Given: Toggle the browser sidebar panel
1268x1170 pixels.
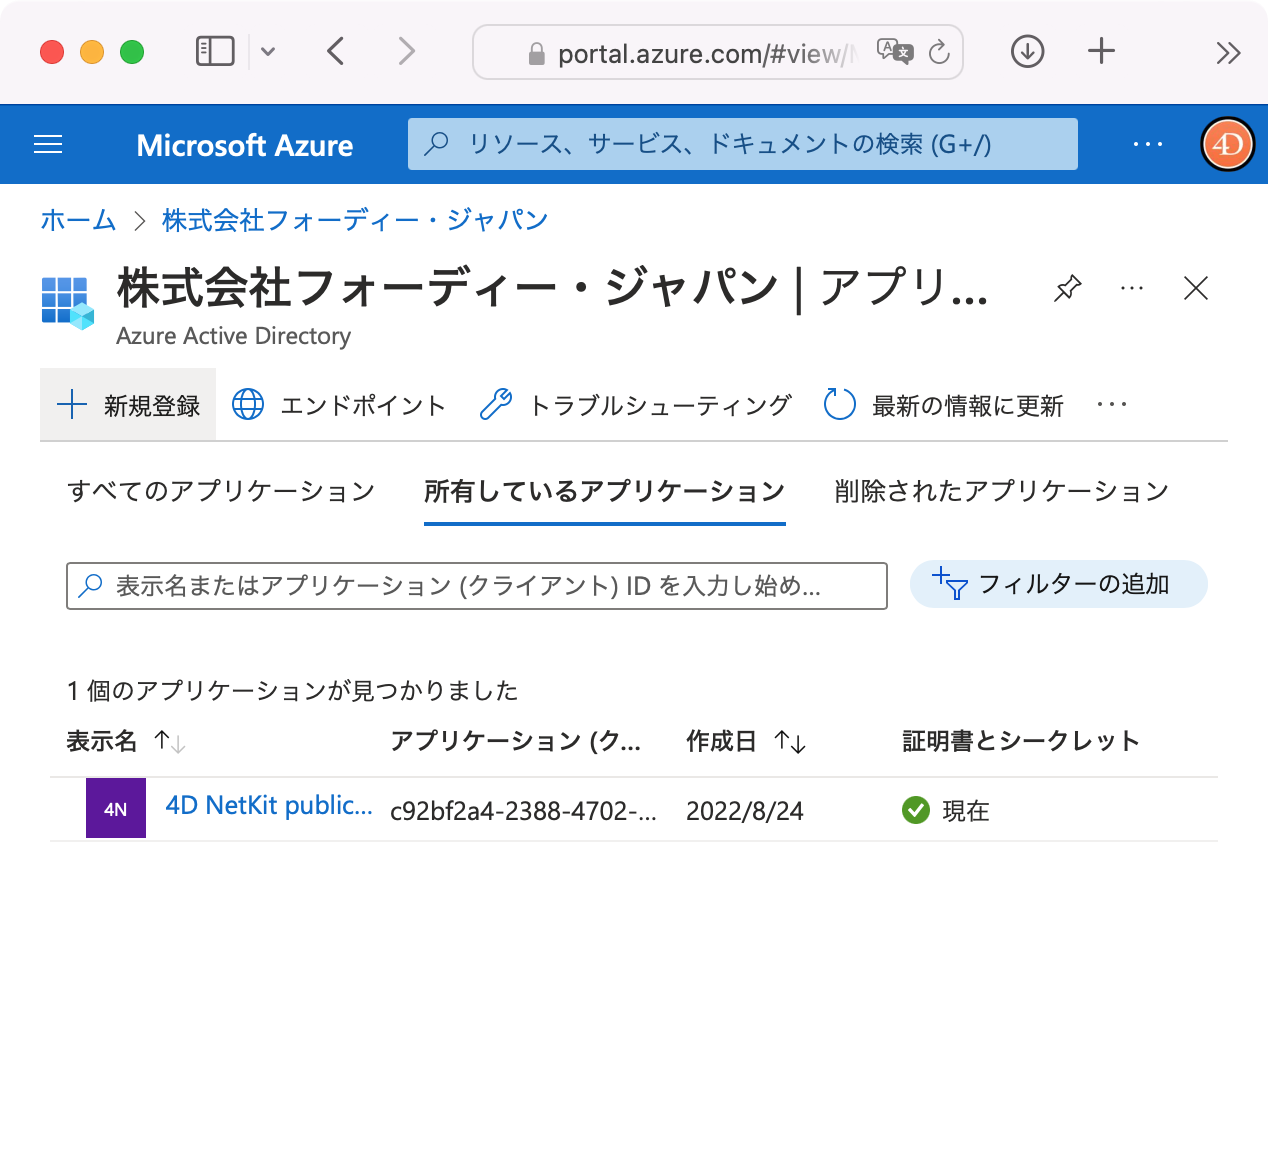Looking at the screenshot, I should tap(212, 51).
